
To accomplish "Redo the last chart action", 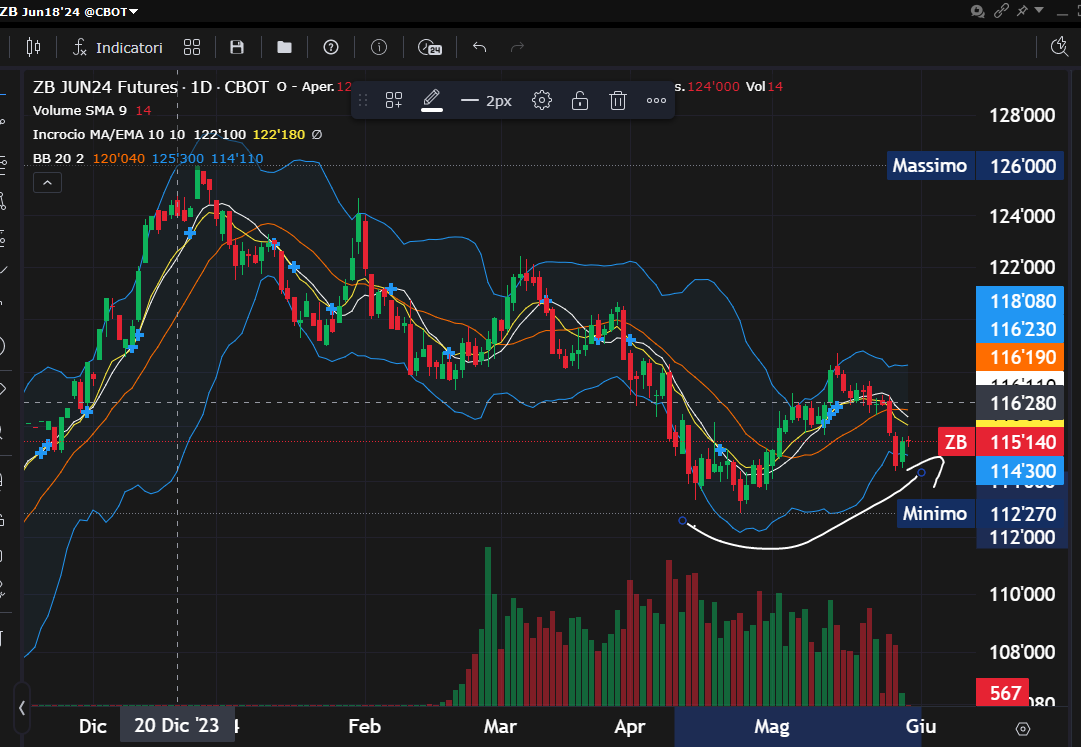I will click(517, 47).
